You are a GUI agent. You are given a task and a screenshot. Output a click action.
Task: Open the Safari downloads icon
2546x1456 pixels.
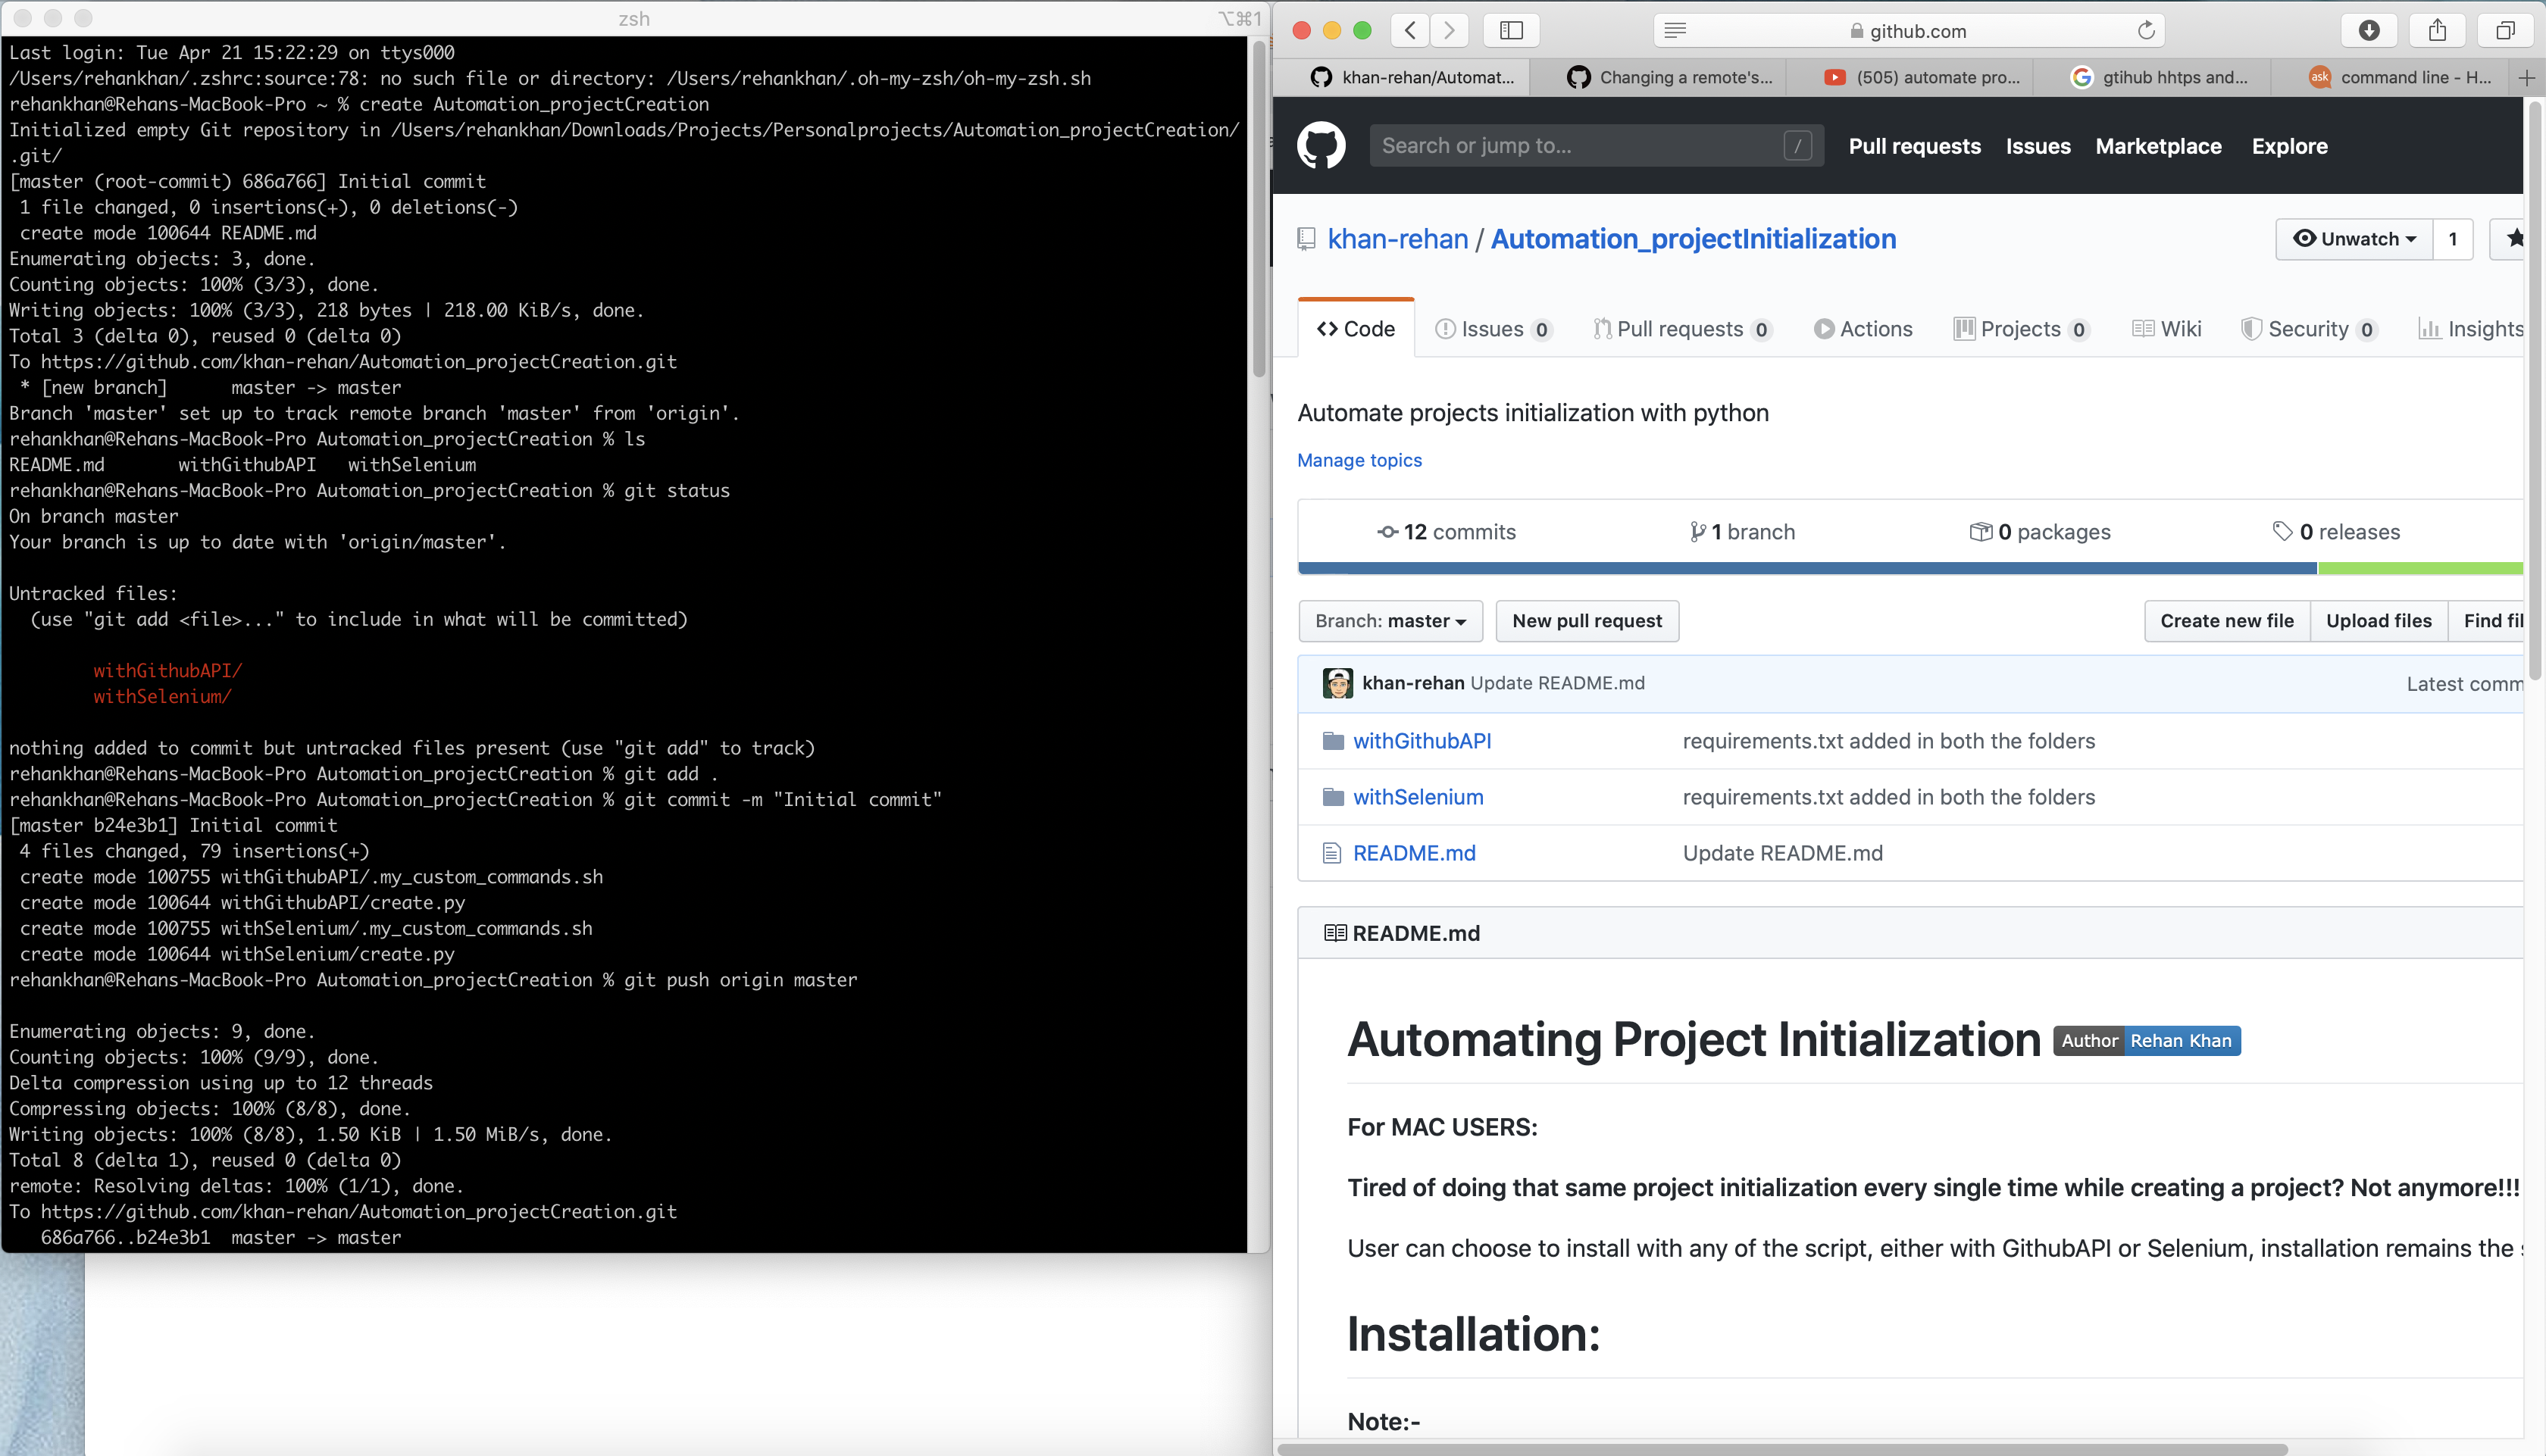tap(2369, 30)
